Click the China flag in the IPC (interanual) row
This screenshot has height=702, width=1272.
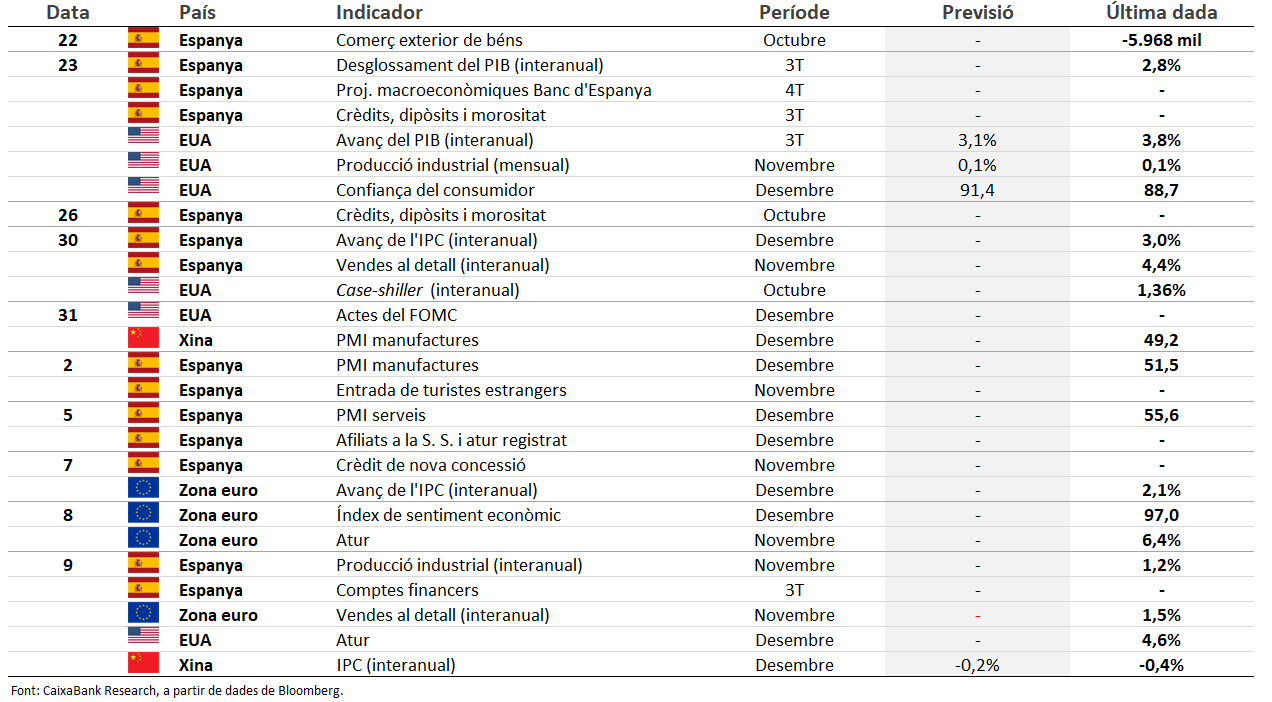point(143,665)
